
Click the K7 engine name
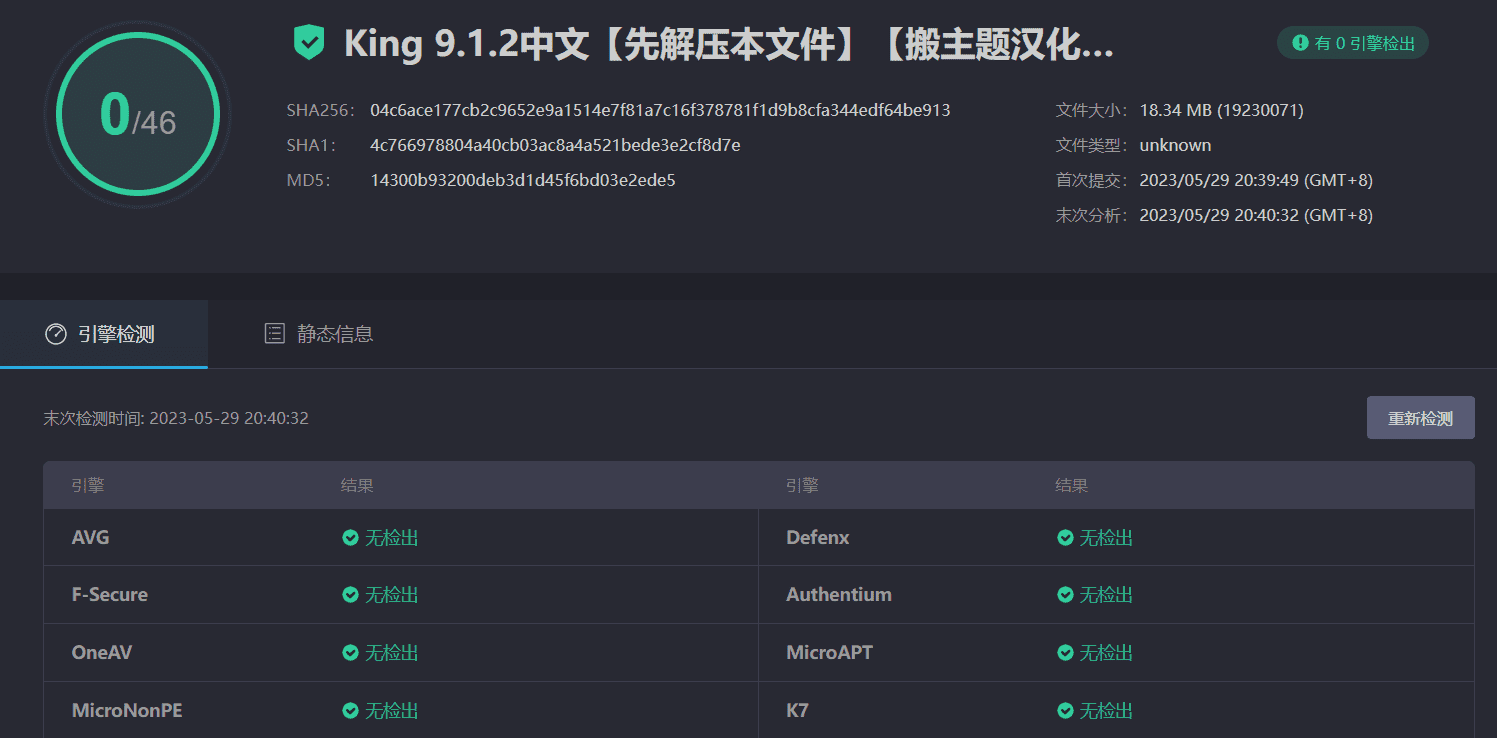[798, 711]
